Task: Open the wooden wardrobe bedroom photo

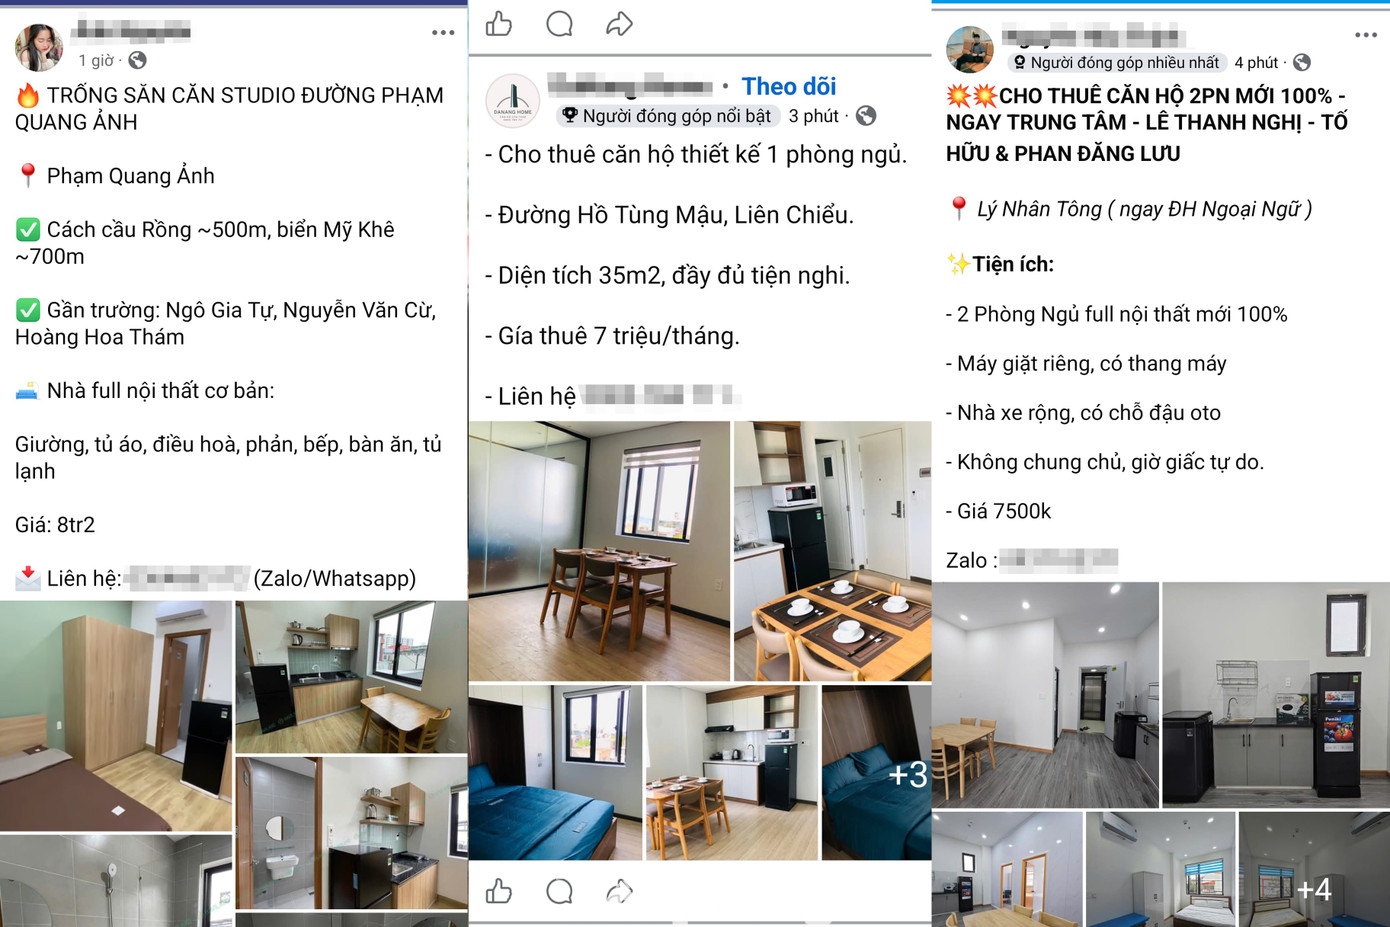Action: [116, 715]
